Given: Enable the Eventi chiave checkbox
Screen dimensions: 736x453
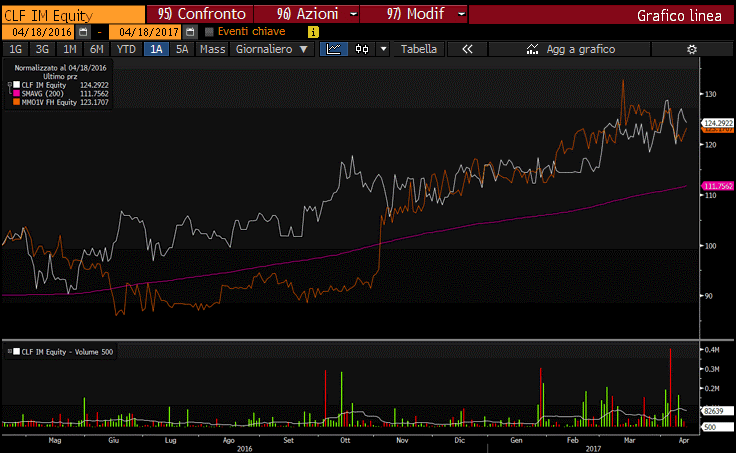Looking at the screenshot, I should click(x=209, y=32).
